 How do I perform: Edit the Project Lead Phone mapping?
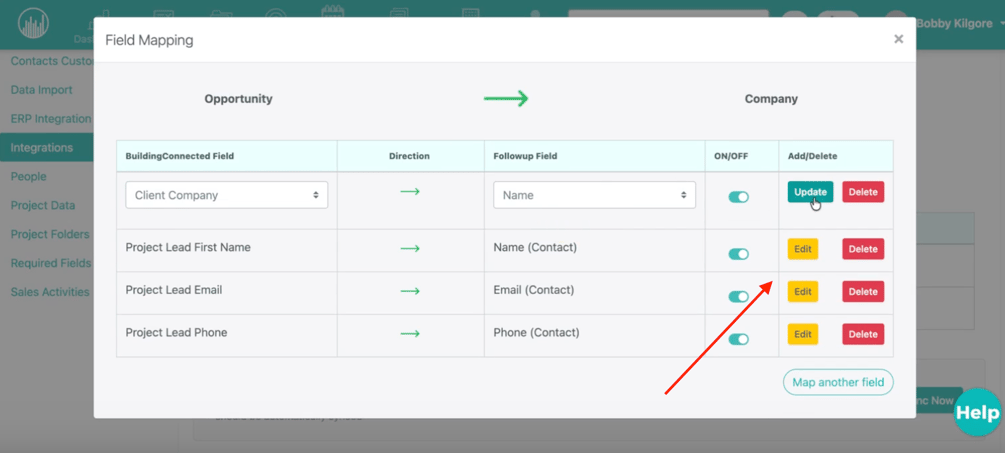(x=802, y=334)
